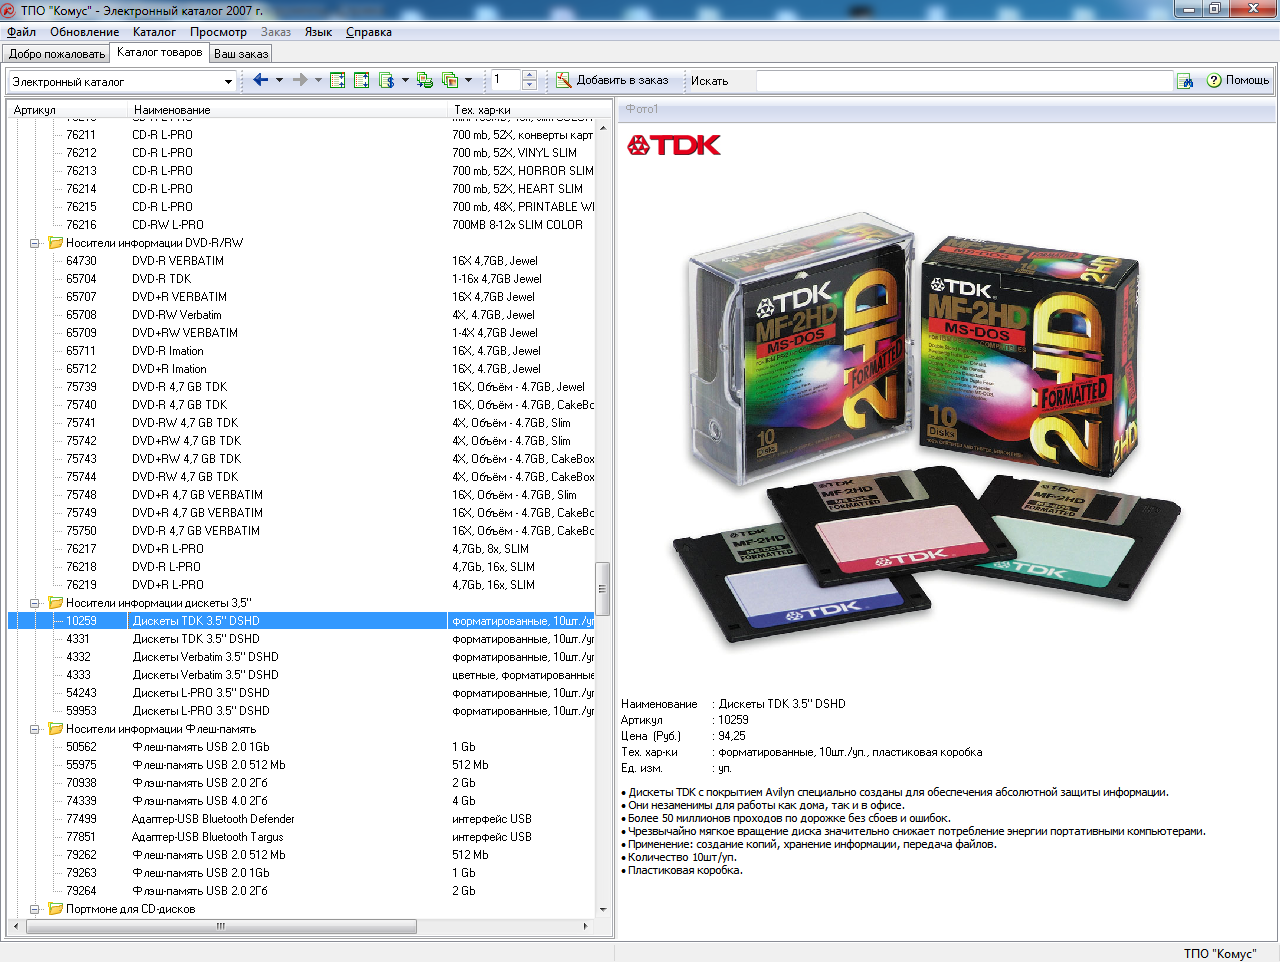This screenshot has width=1280, height=962.
Task: Select the row with article 76216 CD-RW L-PRO
Action: point(301,225)
